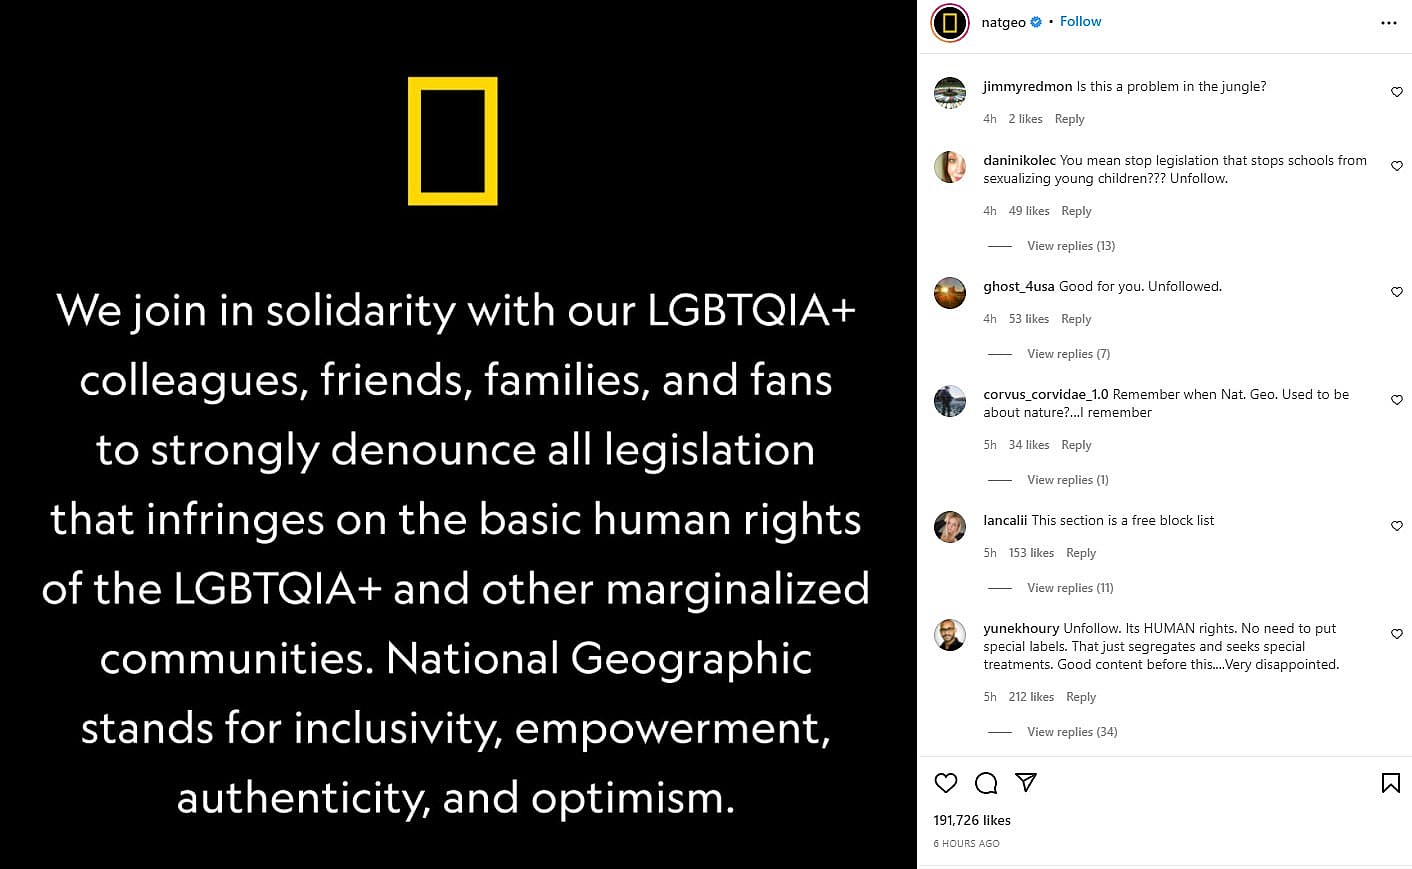Expand the 13 replies under daninikolec
The image size is (1412, 869).
tap(1070, 246)
